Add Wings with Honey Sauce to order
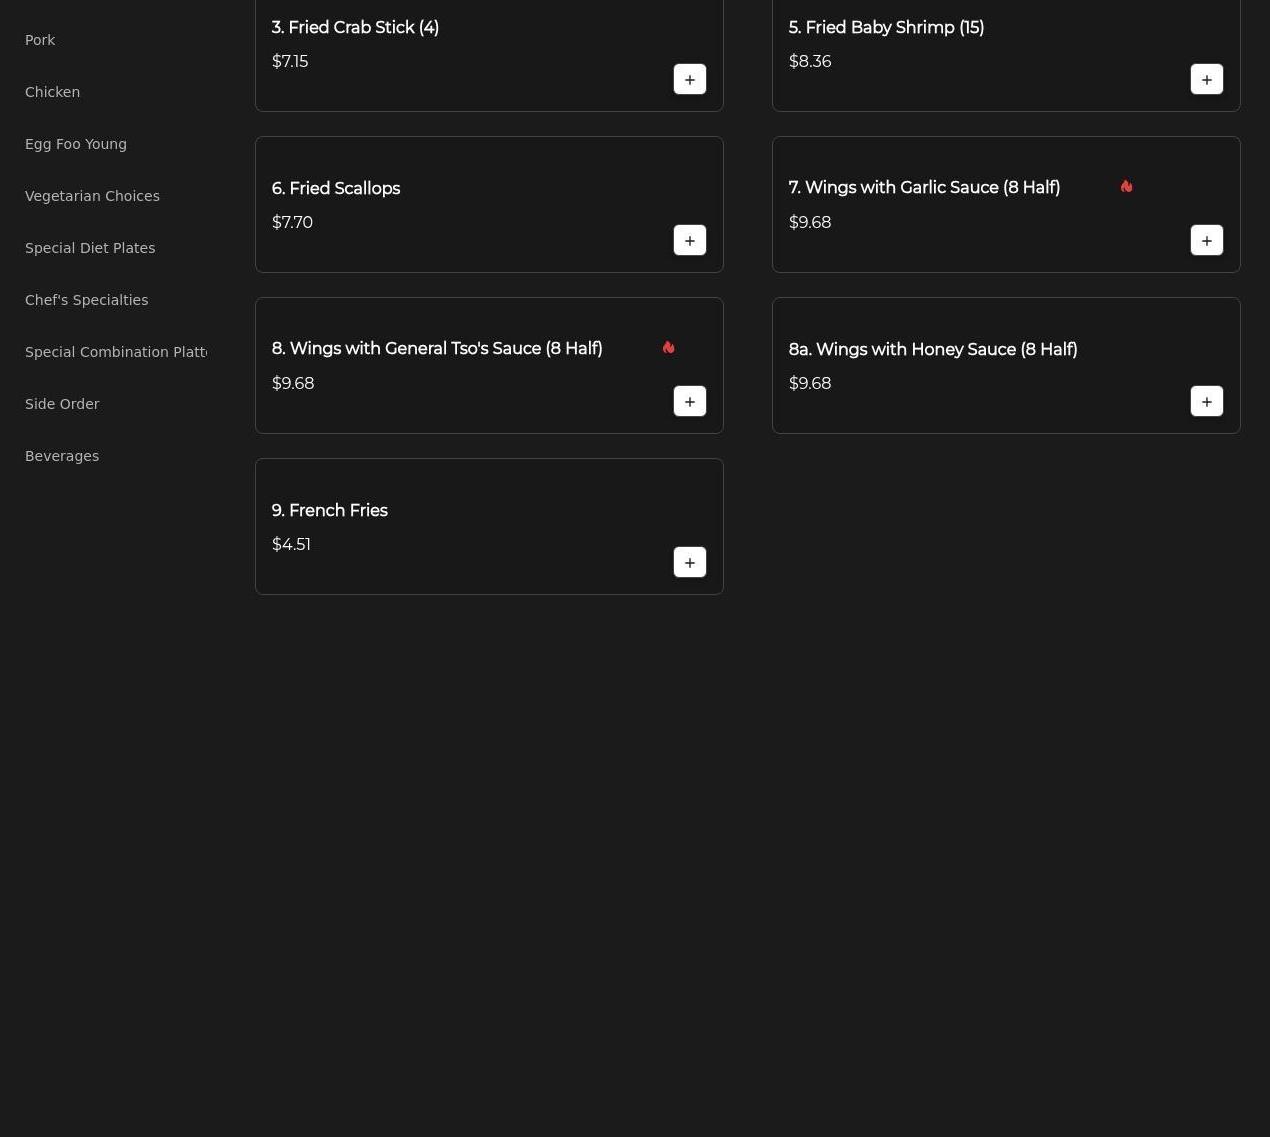1270x1137 pixels. tap(1206, 402)
